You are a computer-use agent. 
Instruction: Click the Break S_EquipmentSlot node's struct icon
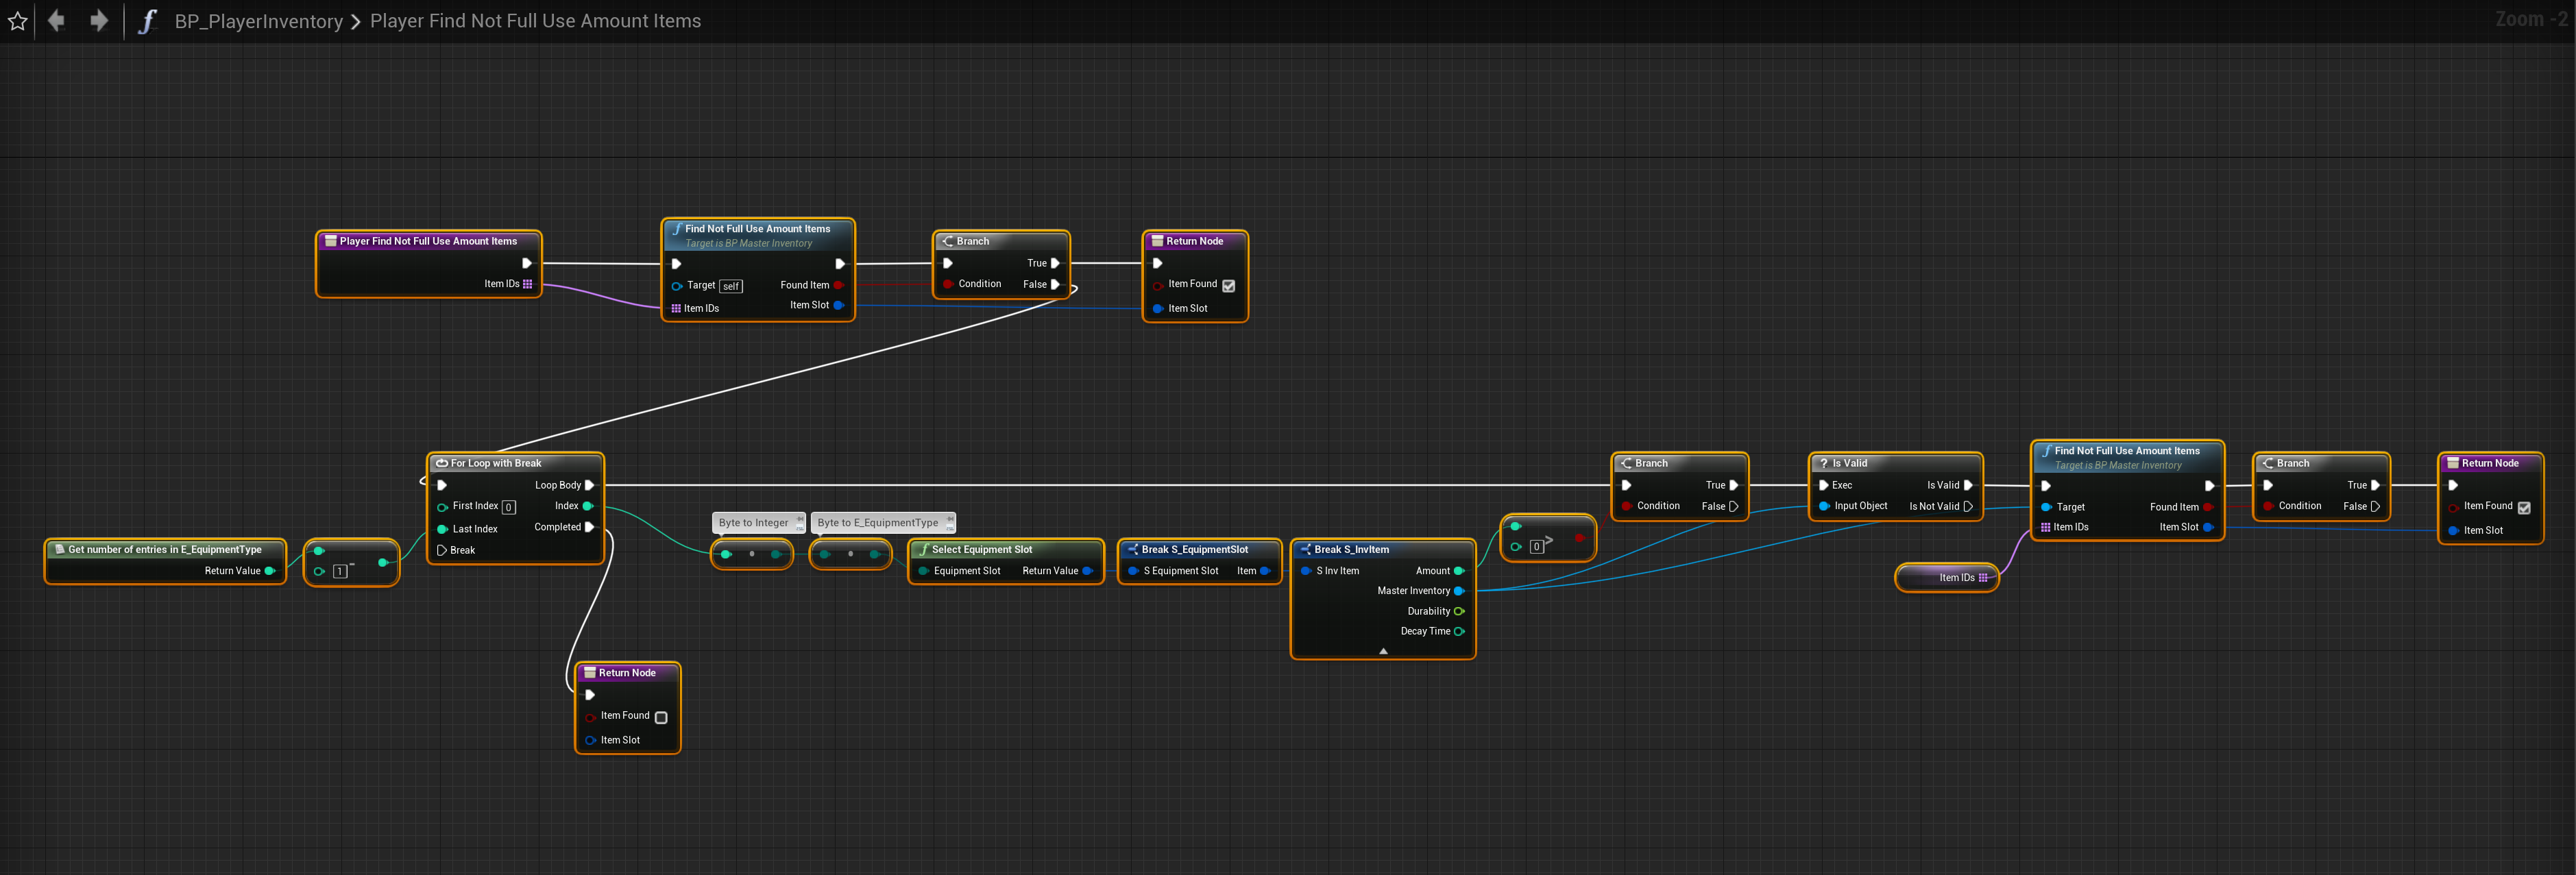1132,549
